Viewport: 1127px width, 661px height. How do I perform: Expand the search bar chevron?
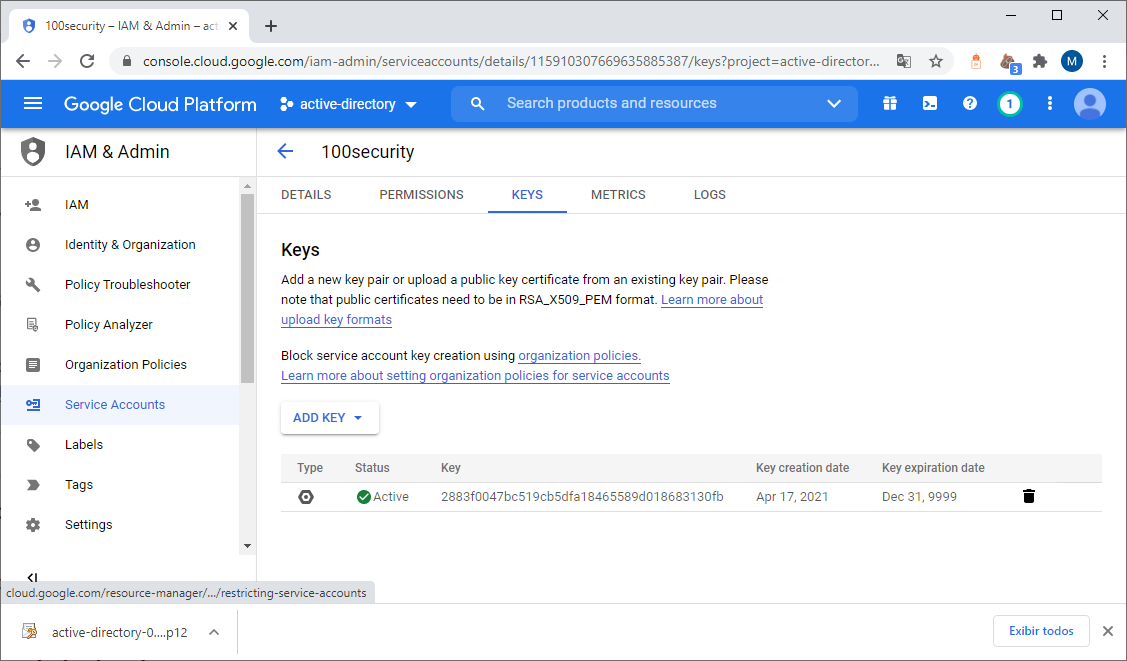click(x=834, y=104)
